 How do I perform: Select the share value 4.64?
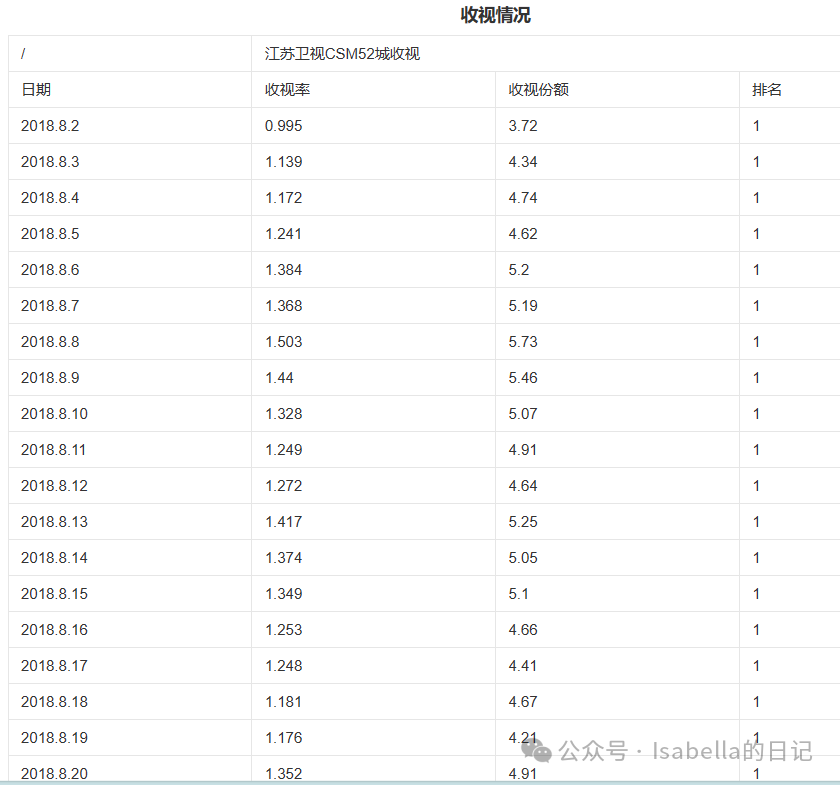coord(523,485)
